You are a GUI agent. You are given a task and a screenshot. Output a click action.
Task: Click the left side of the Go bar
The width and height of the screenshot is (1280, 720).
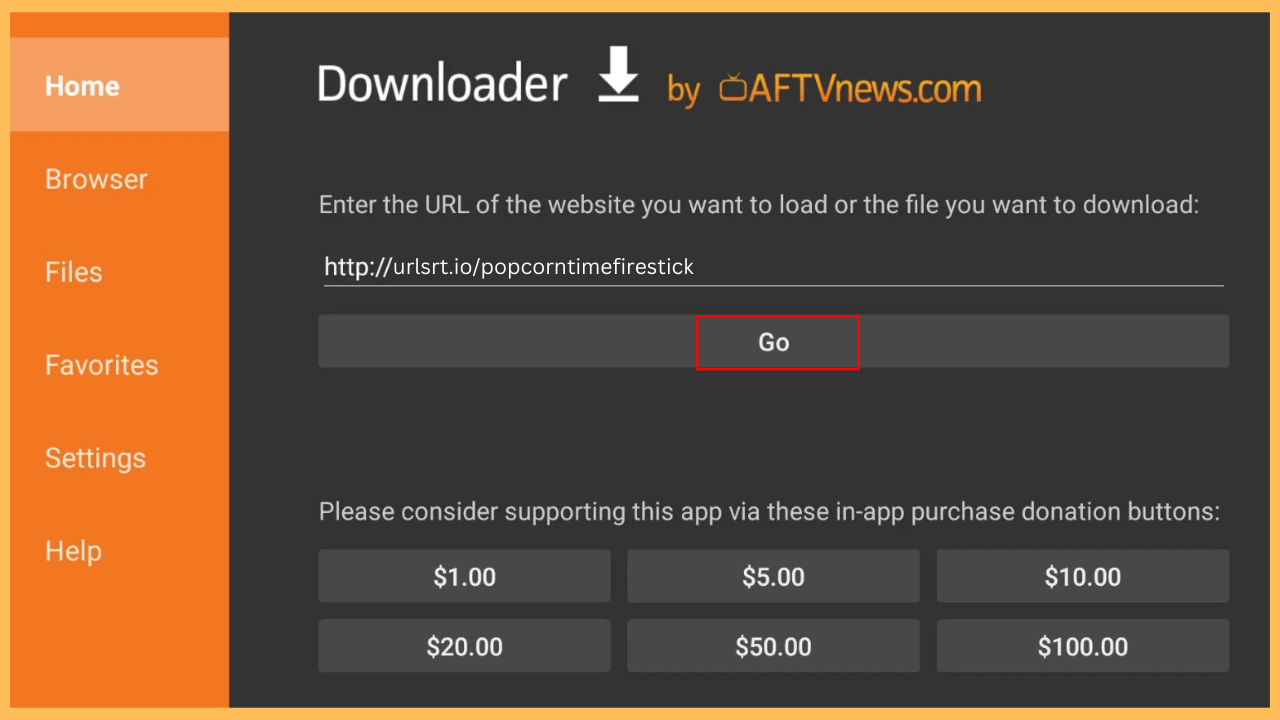point(507,341)
